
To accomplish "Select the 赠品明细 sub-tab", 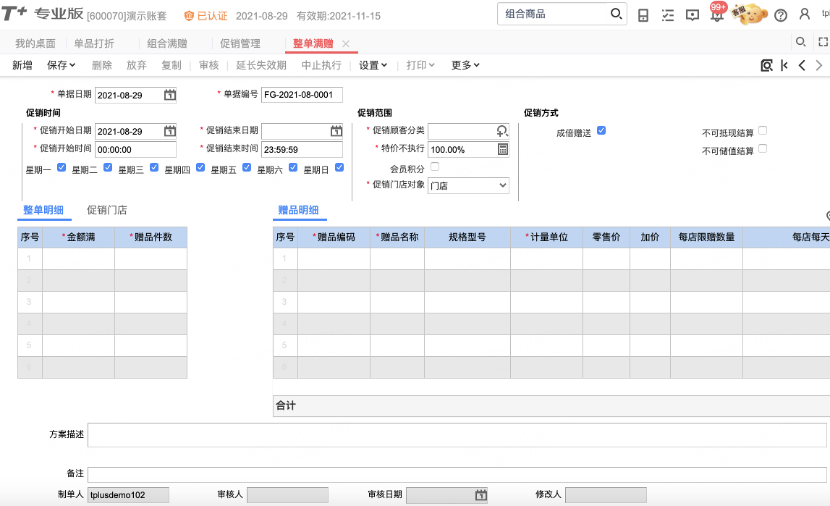I will tap(299, 210).
